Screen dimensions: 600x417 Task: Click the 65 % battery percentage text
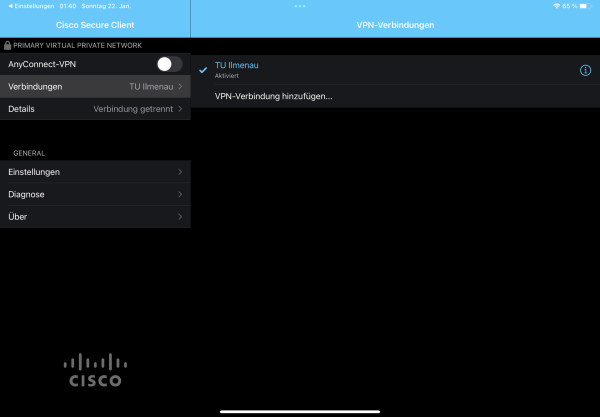pyautogui.click(x=570, y=6)
